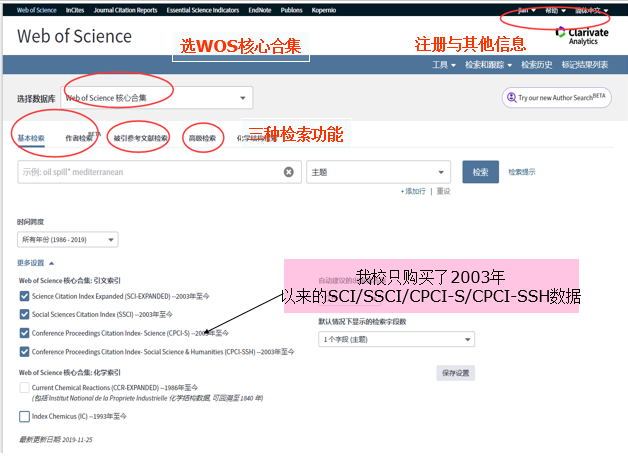Expand the 工具 menu
The image size is (628, 474).
(x=444, y=65)
